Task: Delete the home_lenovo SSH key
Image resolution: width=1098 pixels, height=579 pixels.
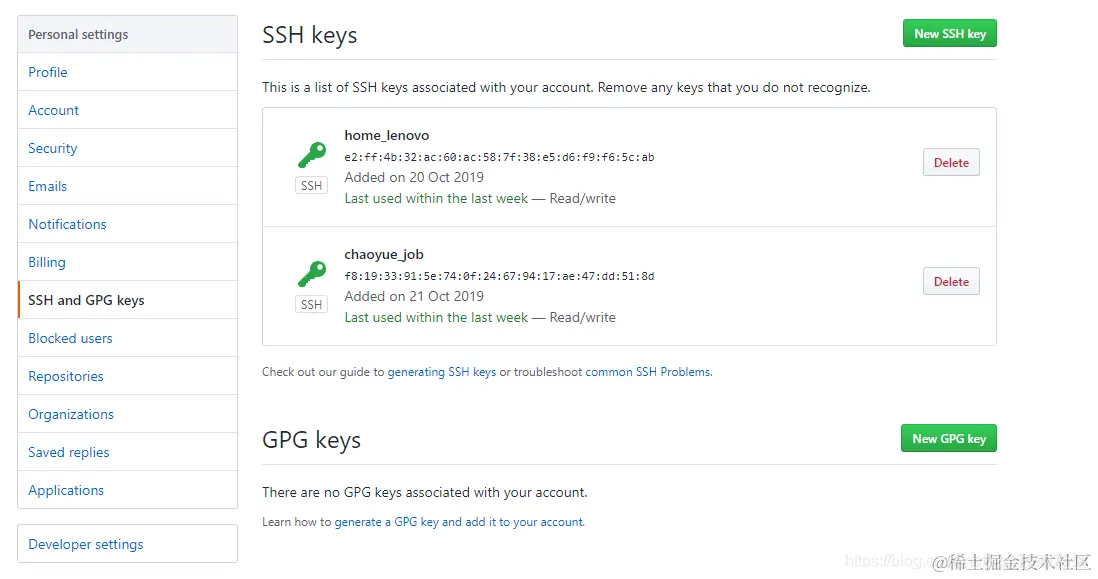Action: tap(951, 163)
